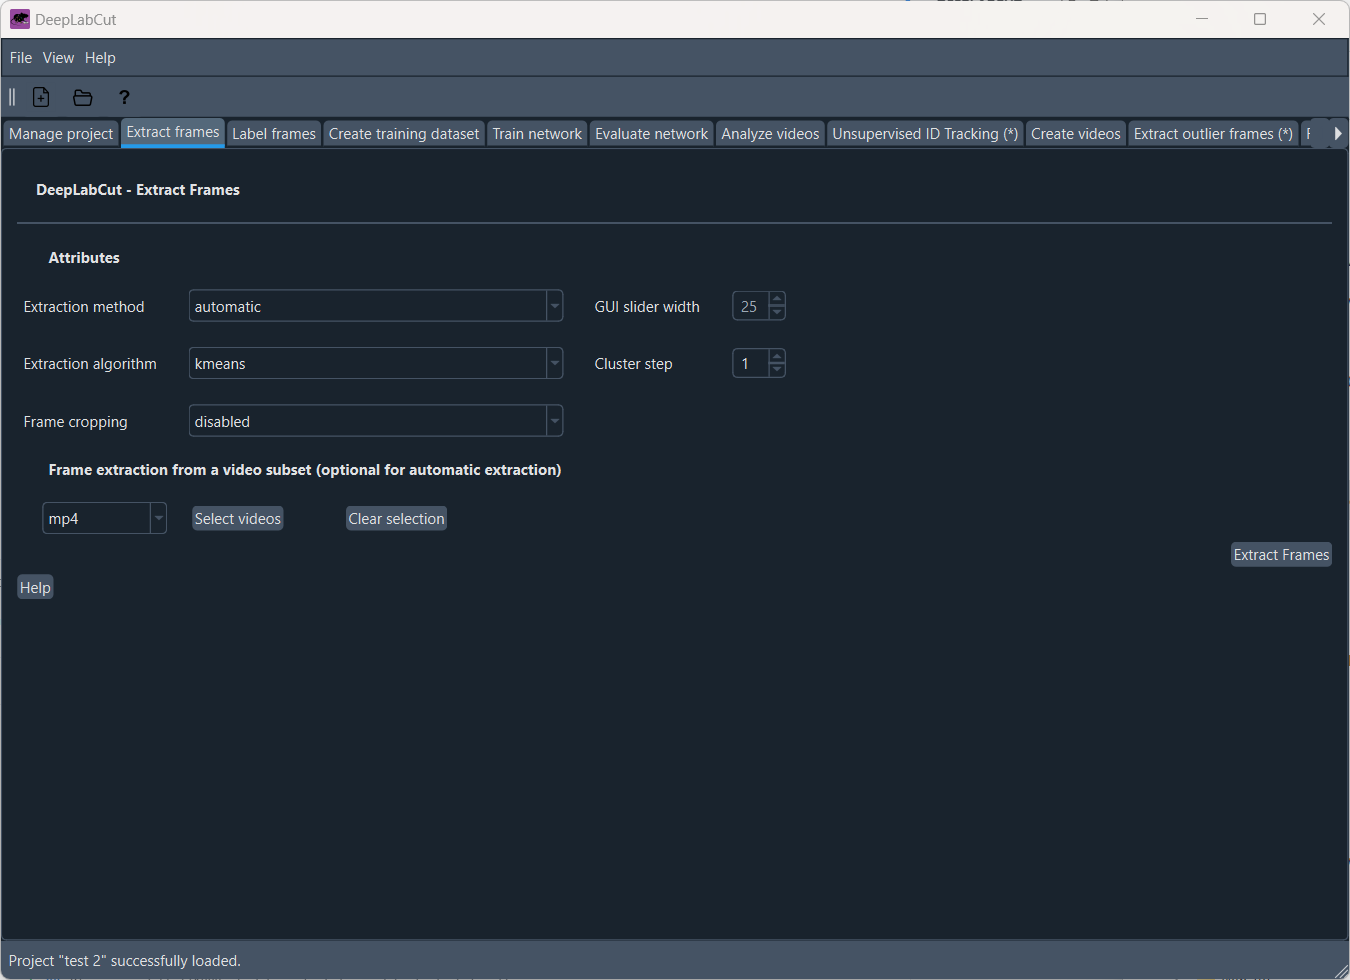
Task: Click the open project folder icon
Action: point(83,97)
